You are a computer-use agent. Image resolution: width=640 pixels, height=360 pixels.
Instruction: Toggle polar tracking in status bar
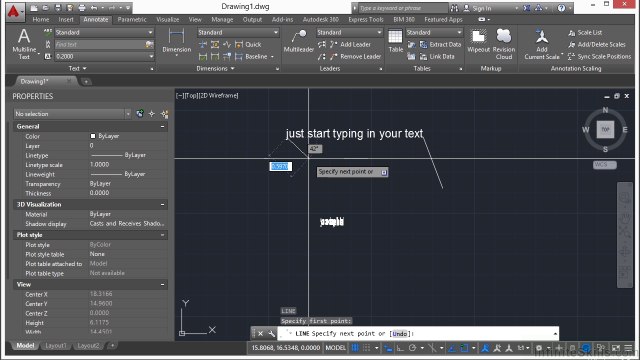point(412,348)
